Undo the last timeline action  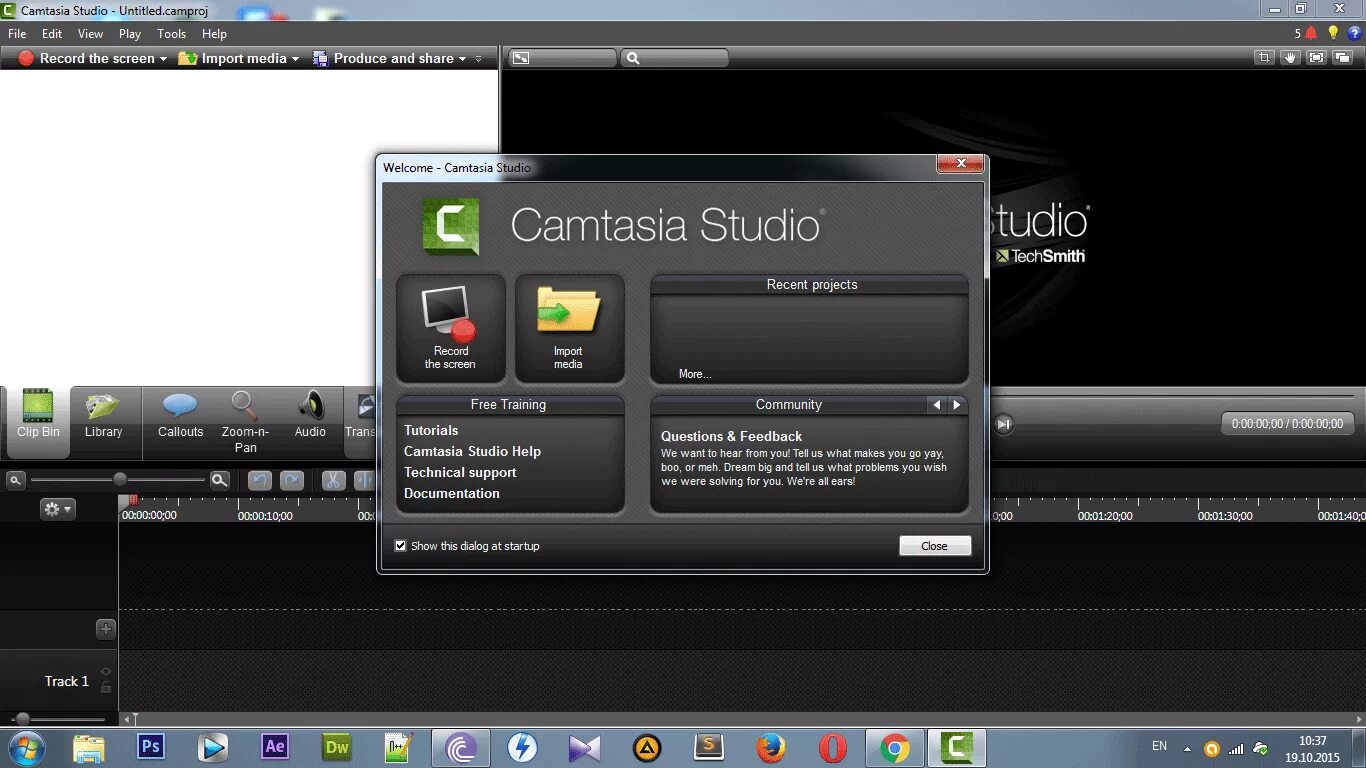click(x=260, y=481)
